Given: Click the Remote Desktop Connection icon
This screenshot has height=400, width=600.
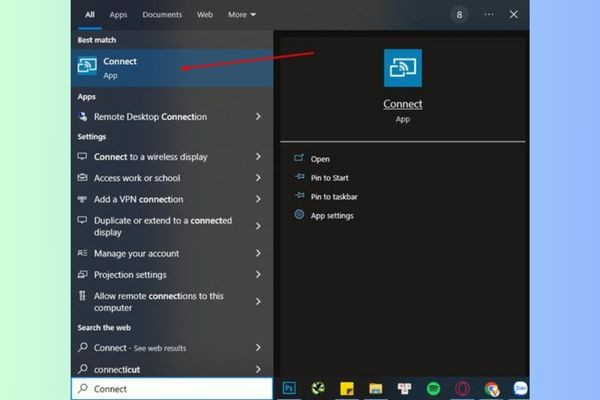Looking at the screenshot, I should pos(83,116).
